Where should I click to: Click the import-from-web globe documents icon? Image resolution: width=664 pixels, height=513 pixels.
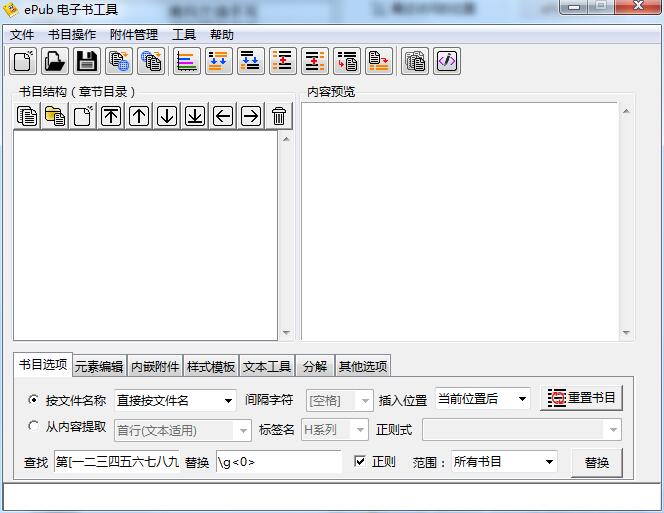pyautogui.click(x=119, y=61)
